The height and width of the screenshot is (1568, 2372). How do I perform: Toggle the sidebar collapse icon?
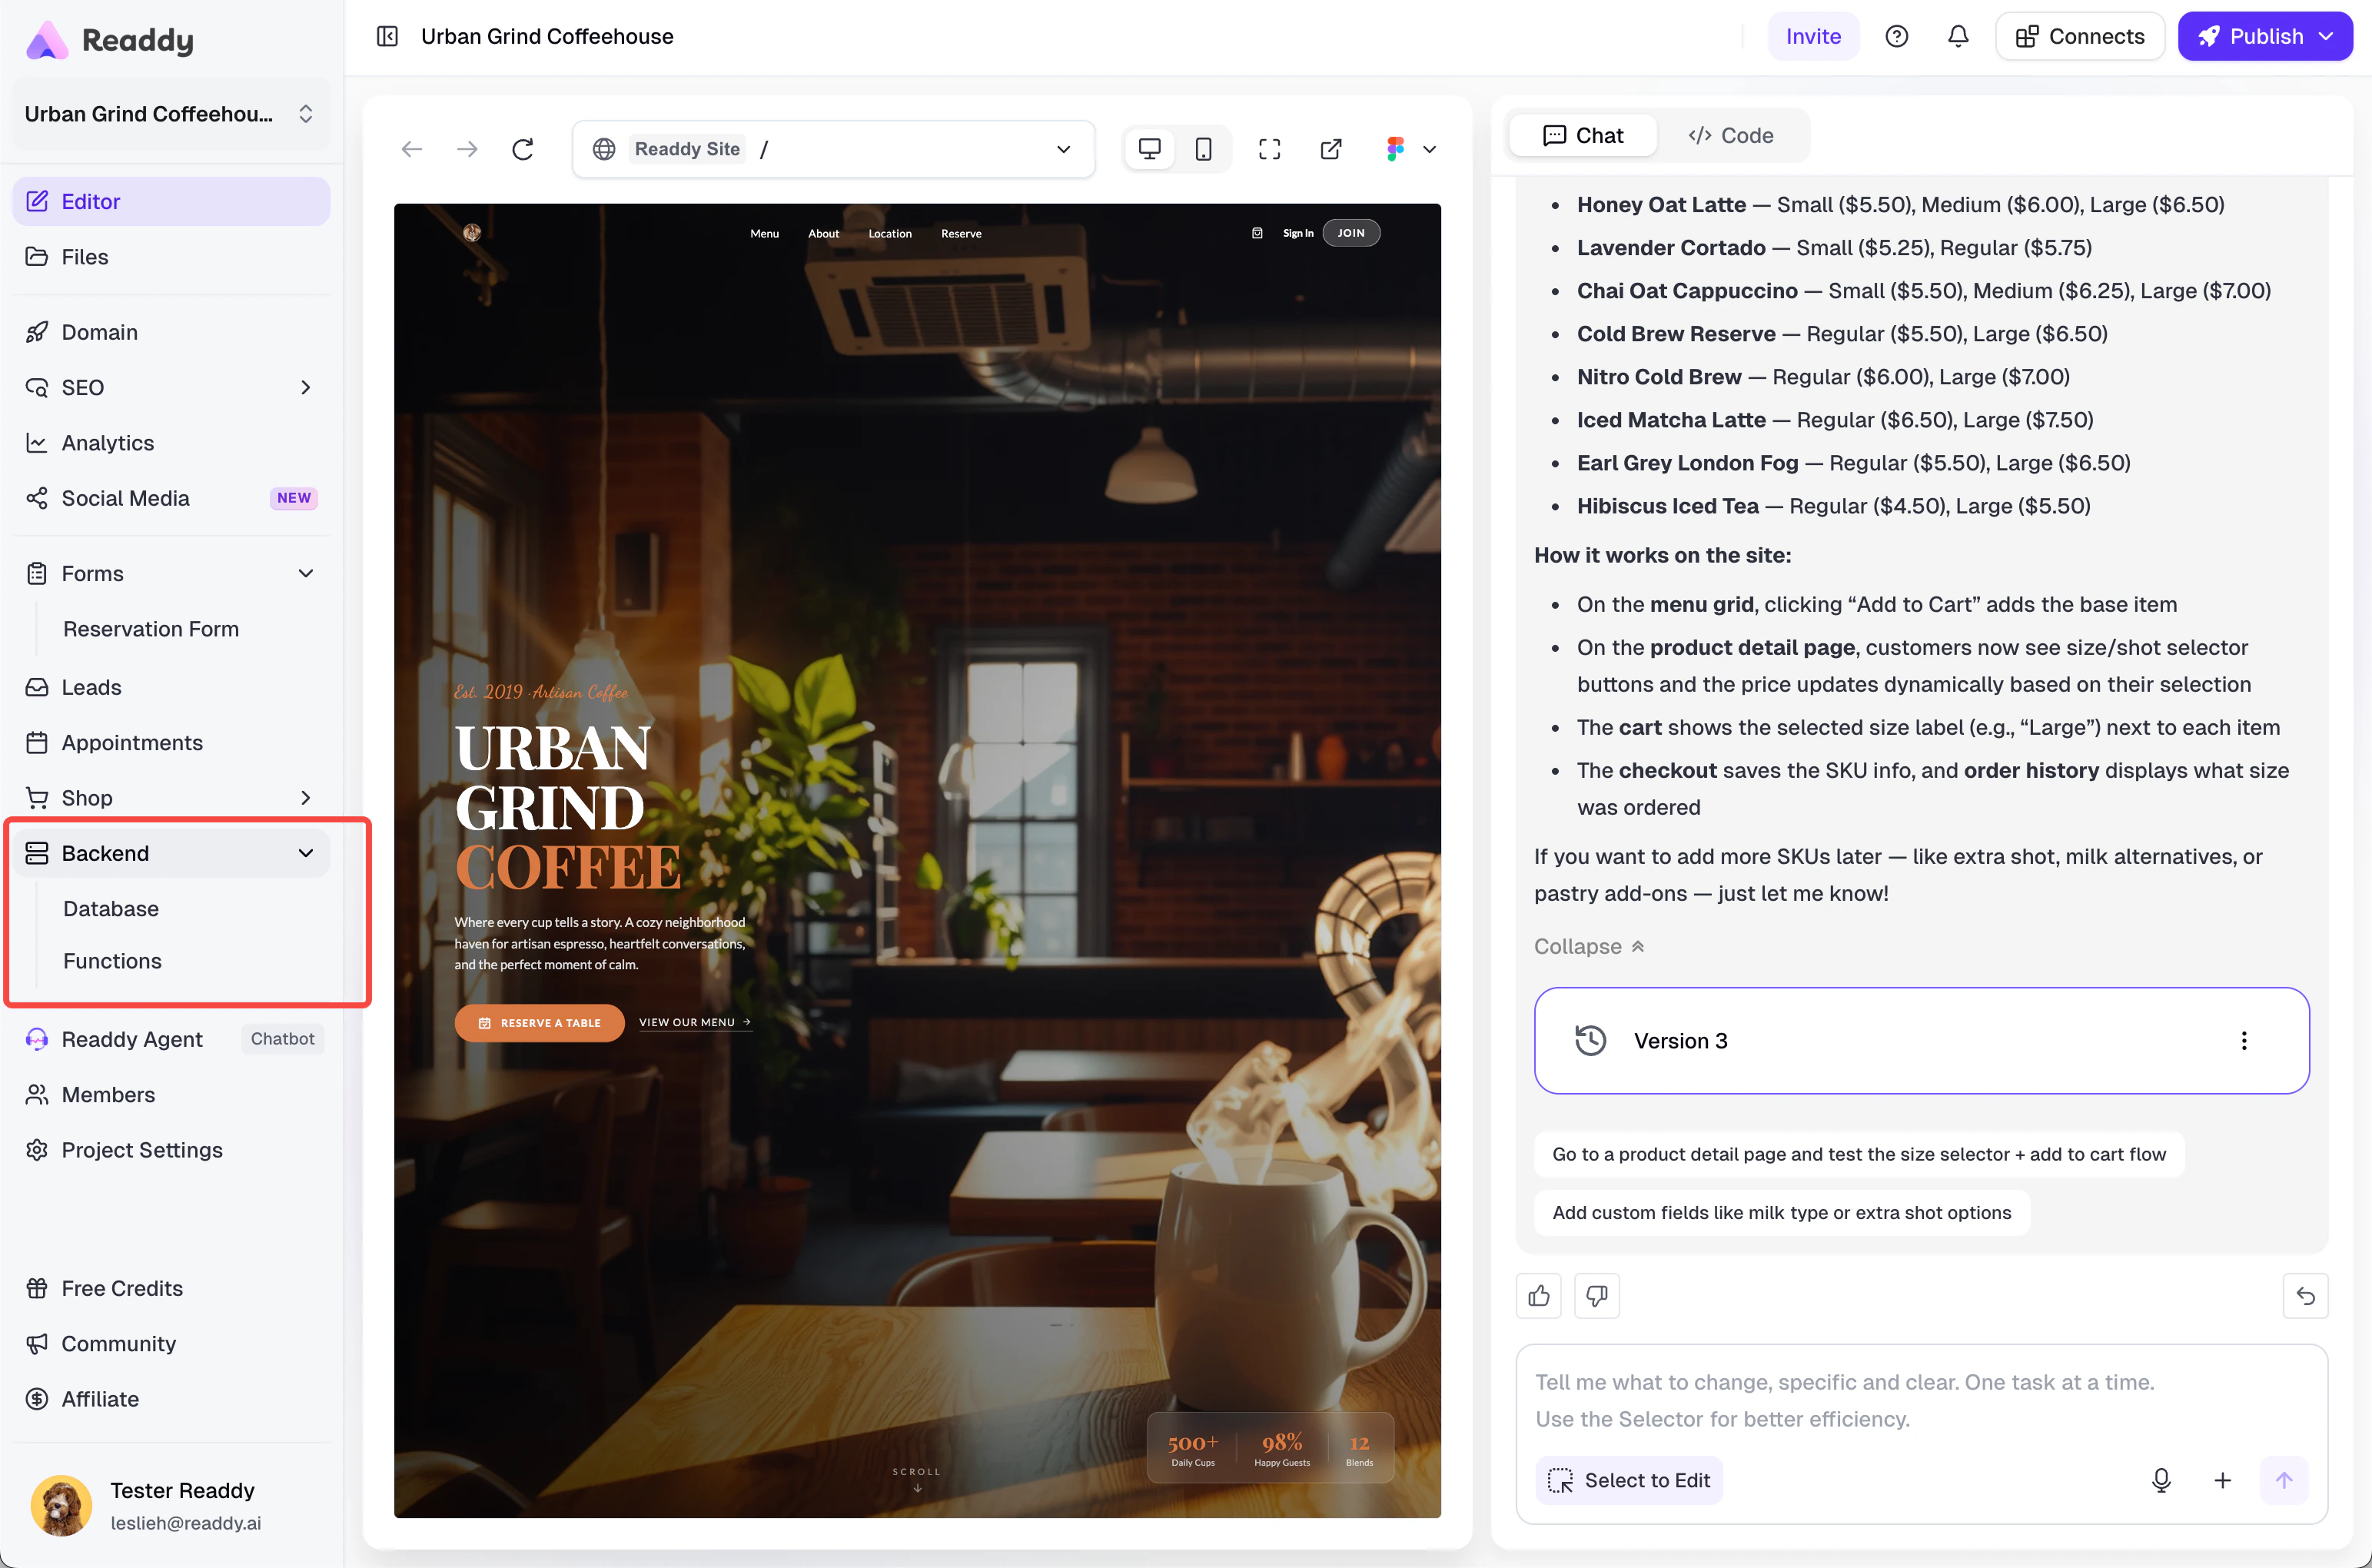[387, 36]
